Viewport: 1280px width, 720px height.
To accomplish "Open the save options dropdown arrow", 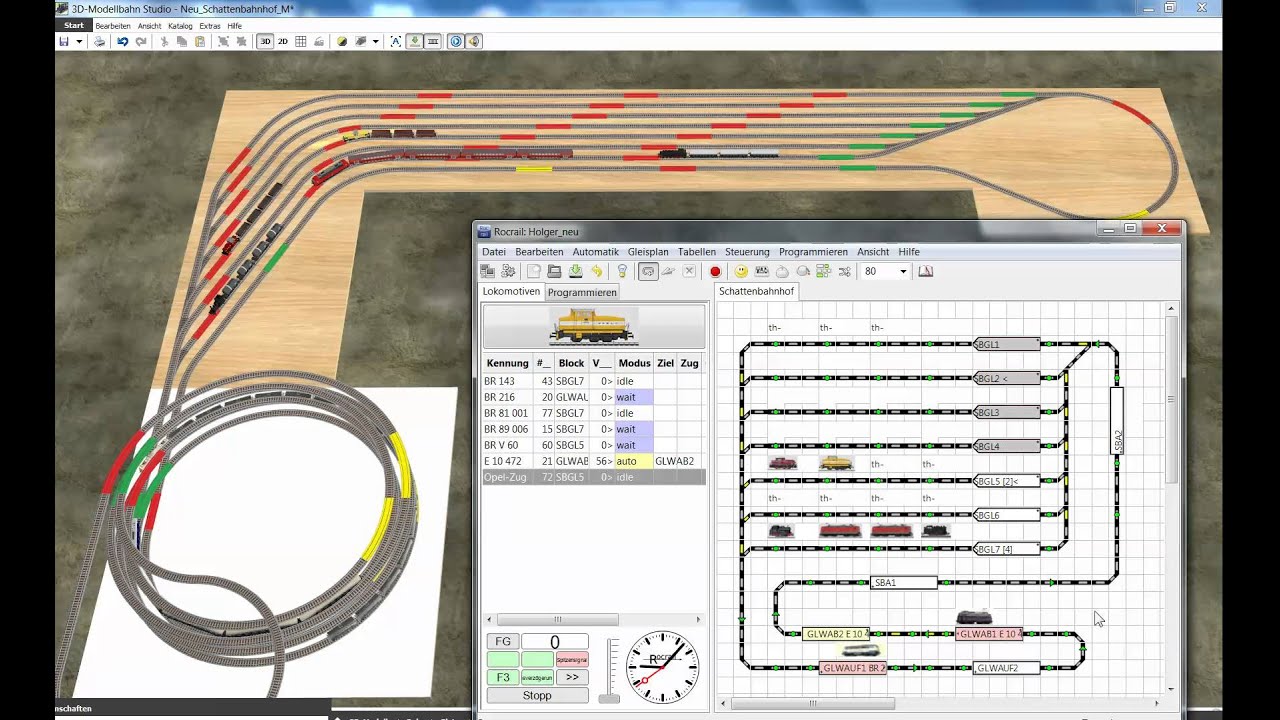I will point(79,42).
